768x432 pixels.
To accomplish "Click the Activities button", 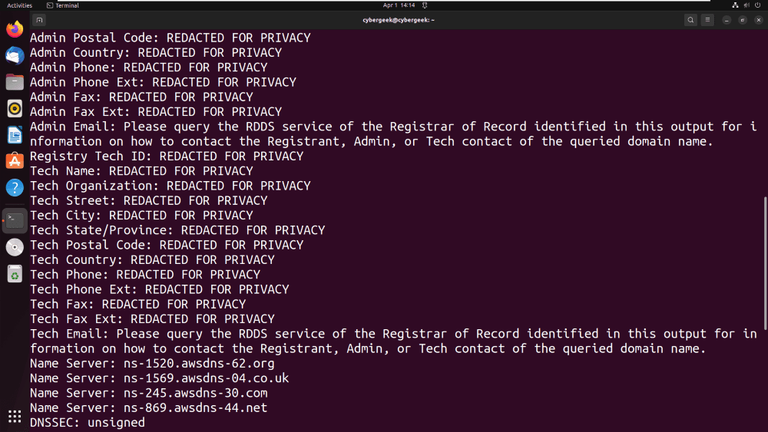I will pos(20,5).
